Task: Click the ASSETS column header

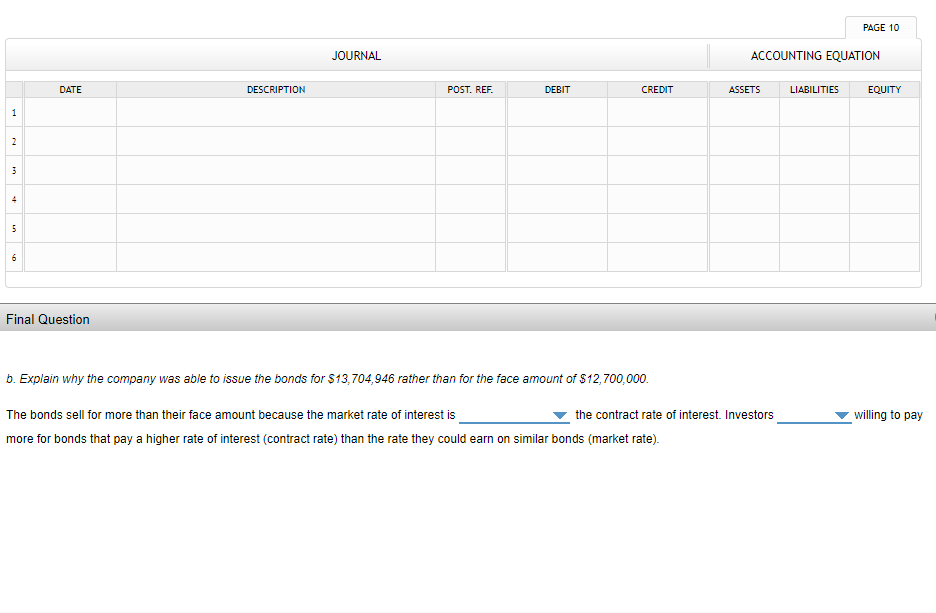Action: (x=744, y=90)
